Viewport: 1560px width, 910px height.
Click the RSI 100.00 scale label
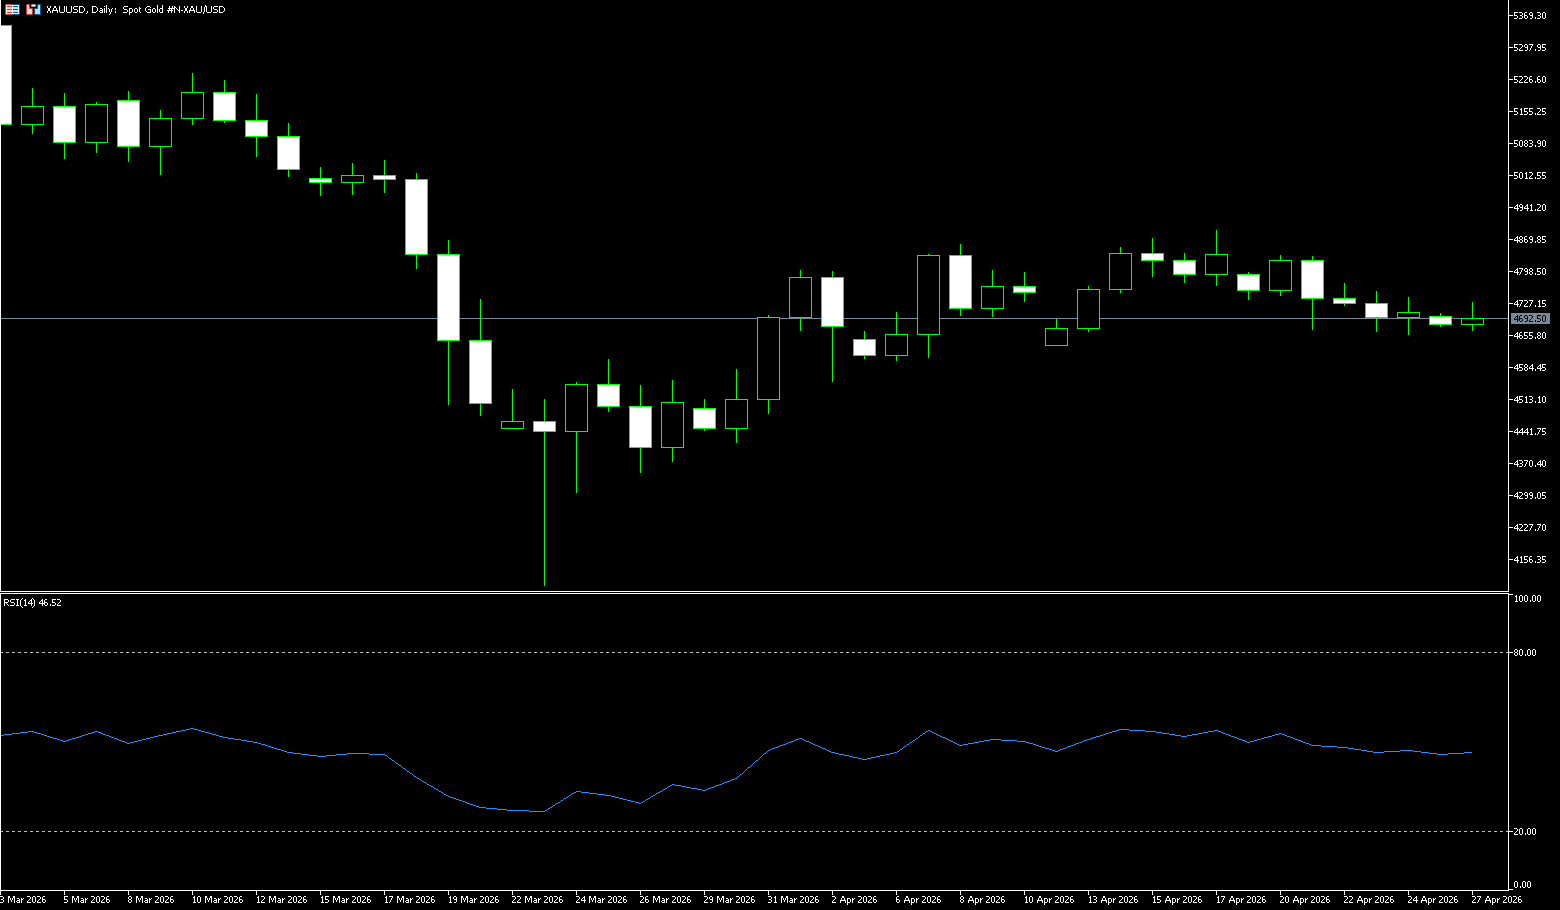click(1527, 599)
